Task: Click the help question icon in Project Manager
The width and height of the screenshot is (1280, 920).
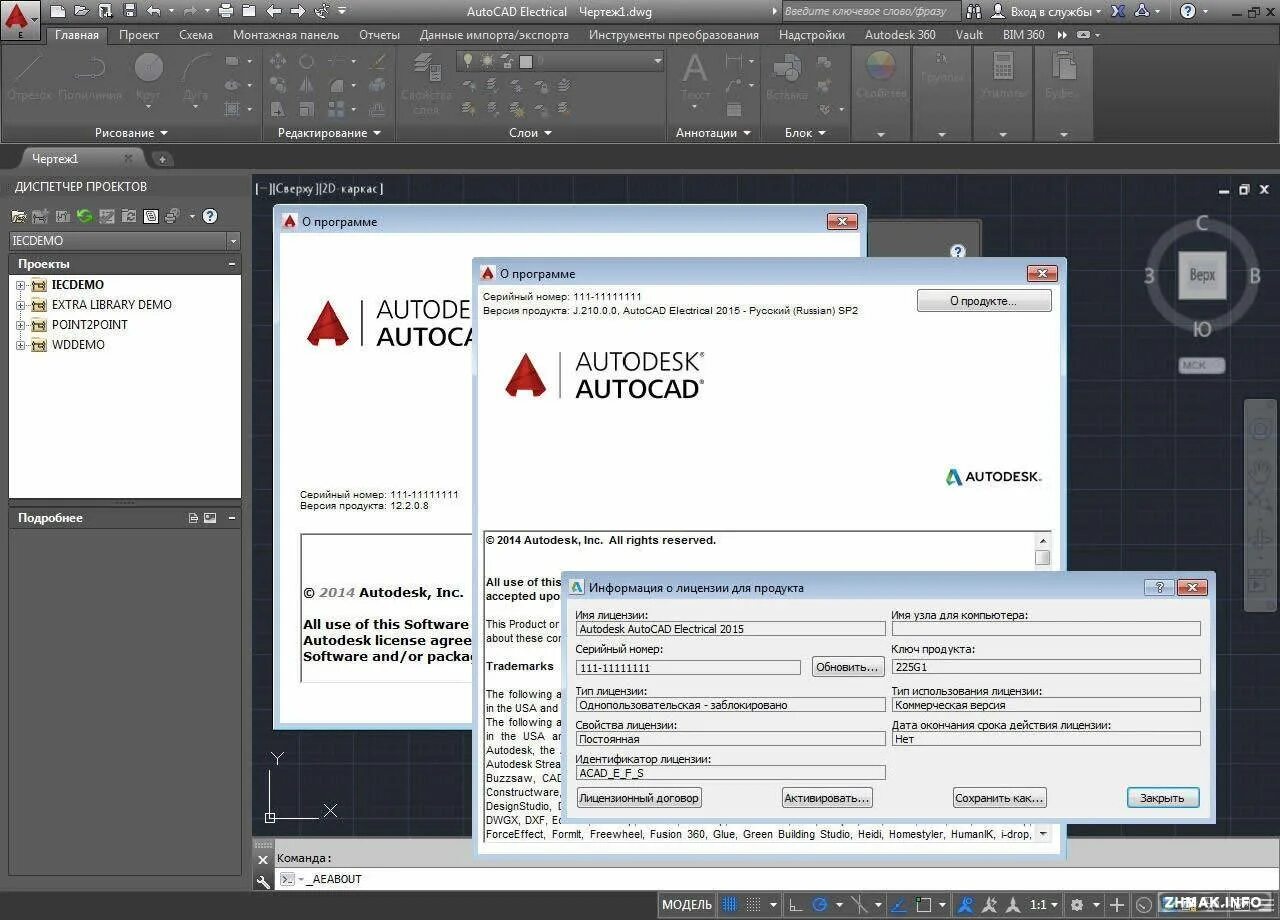Action: pyautogui.click(x=210, y=215)
